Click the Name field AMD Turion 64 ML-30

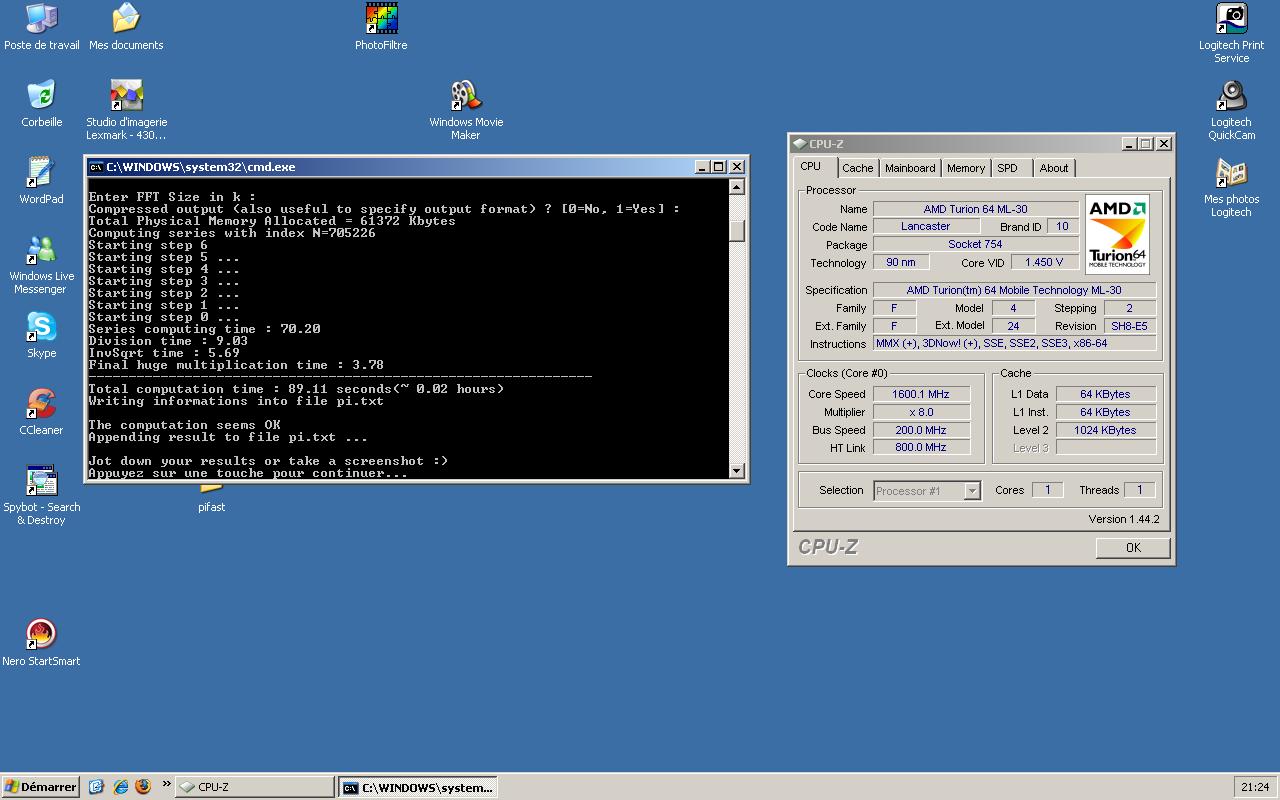[x=975, y=209]
